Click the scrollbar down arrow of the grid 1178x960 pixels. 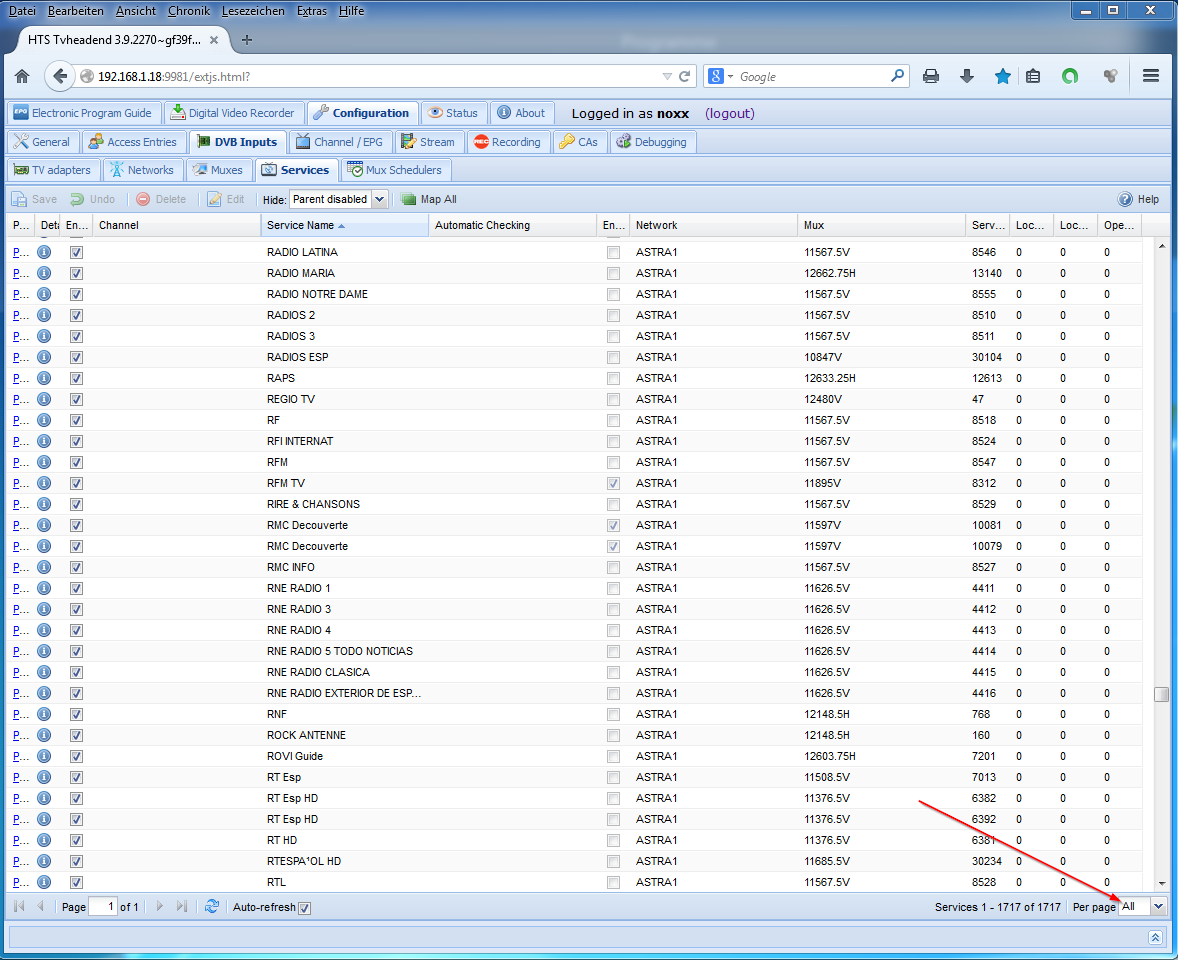coord(1162,883)
